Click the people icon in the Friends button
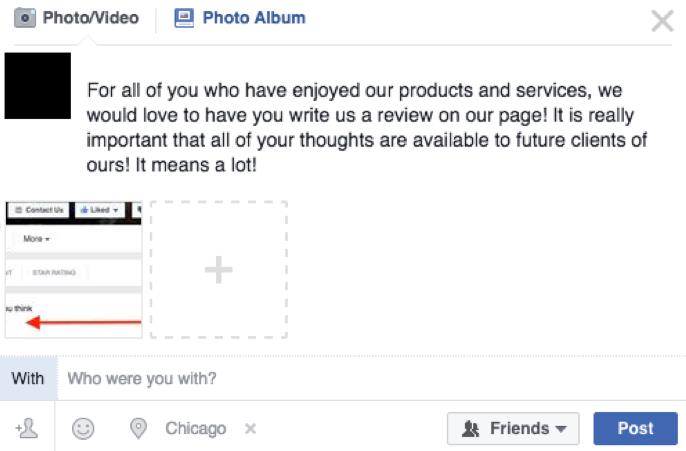Screen dimensions: 686x451 [472, 429]
